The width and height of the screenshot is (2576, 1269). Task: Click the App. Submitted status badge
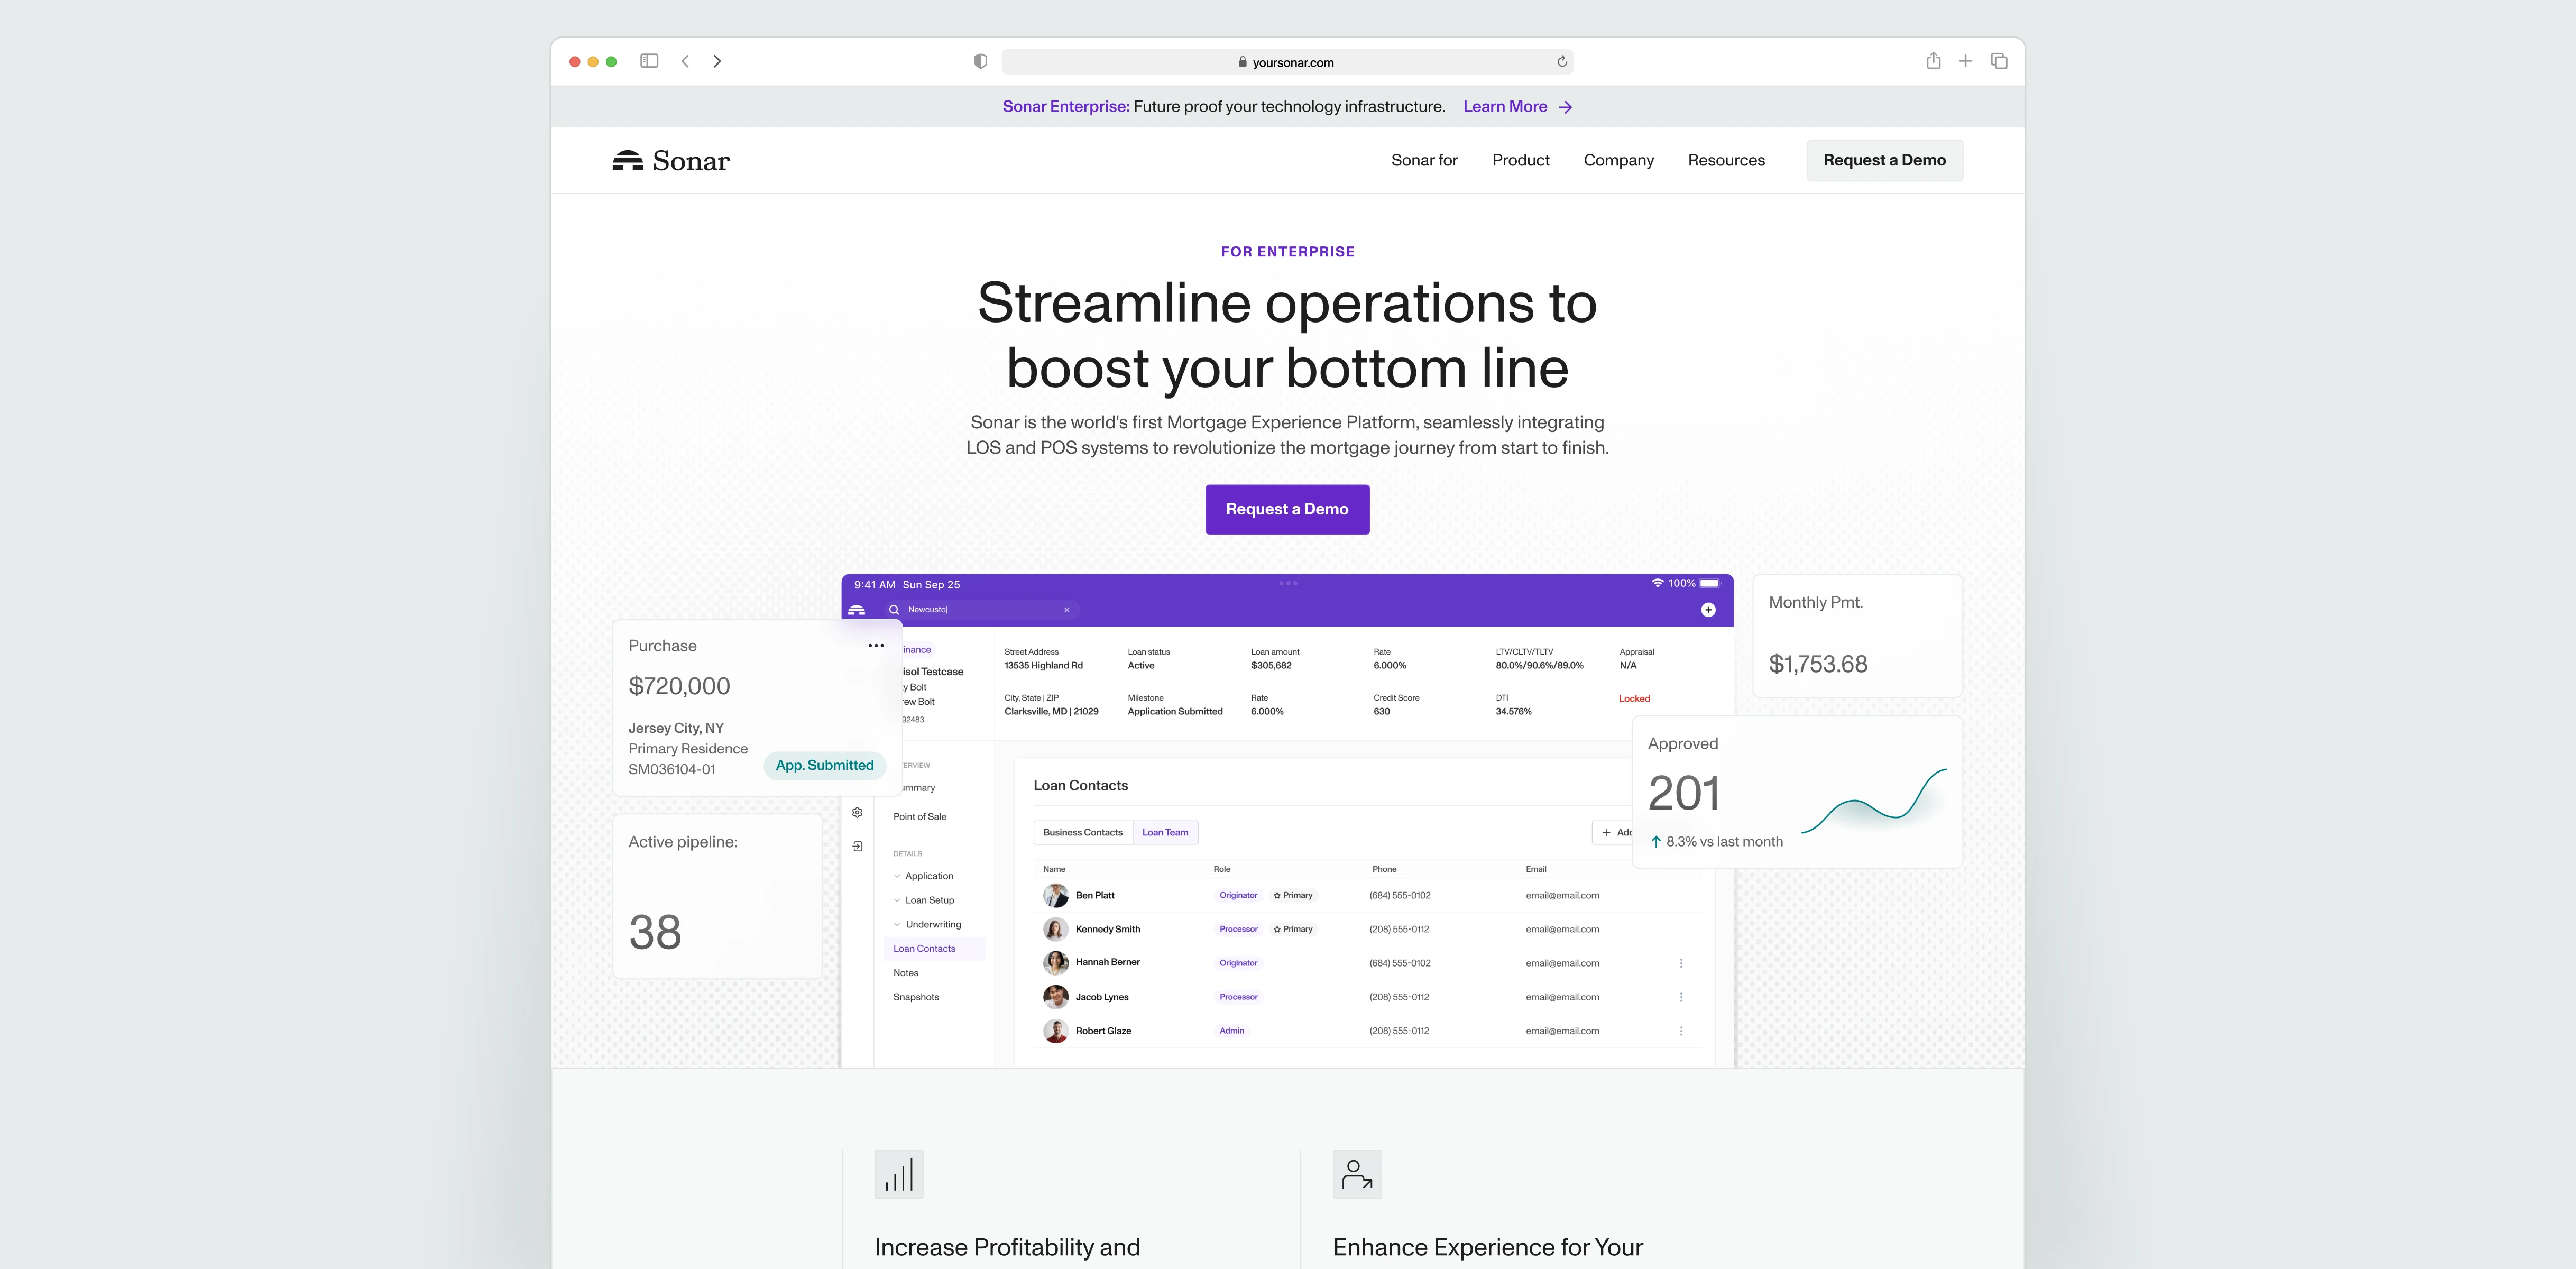coord(824,765)
